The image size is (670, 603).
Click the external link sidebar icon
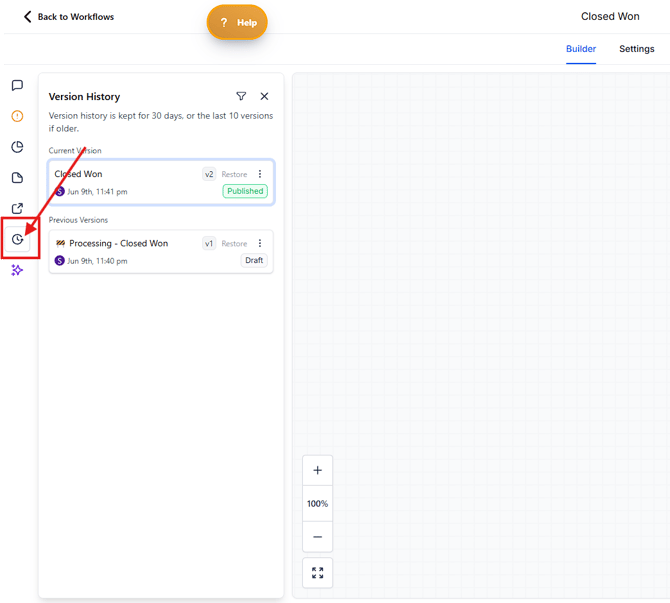click(x=17, y=209)
